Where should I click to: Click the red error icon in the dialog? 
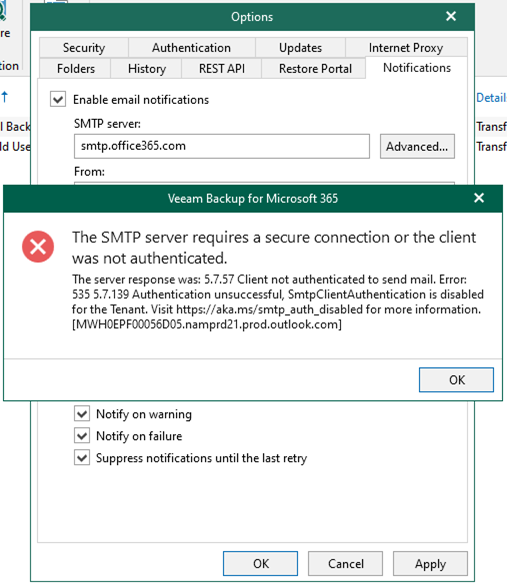tap(38, 247)
